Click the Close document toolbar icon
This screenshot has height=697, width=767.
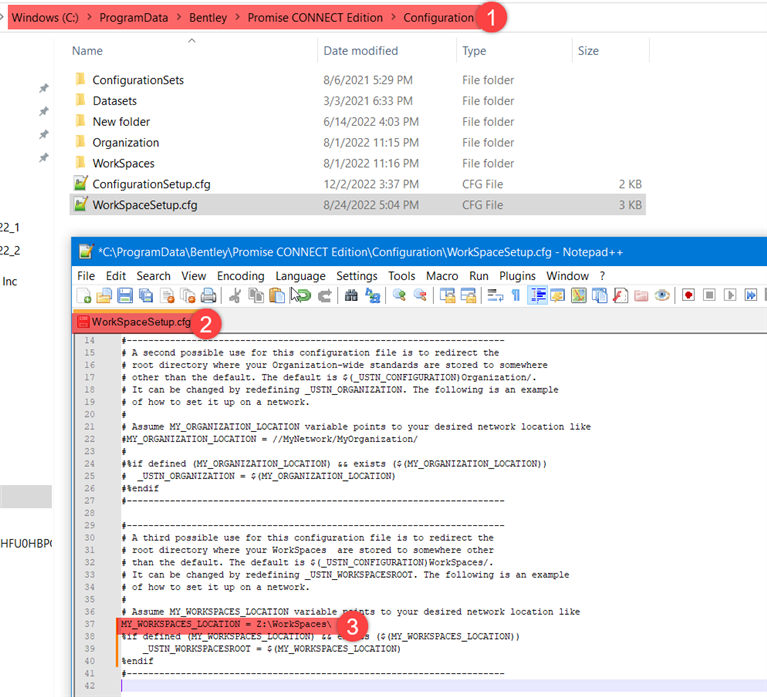(167, 295)
